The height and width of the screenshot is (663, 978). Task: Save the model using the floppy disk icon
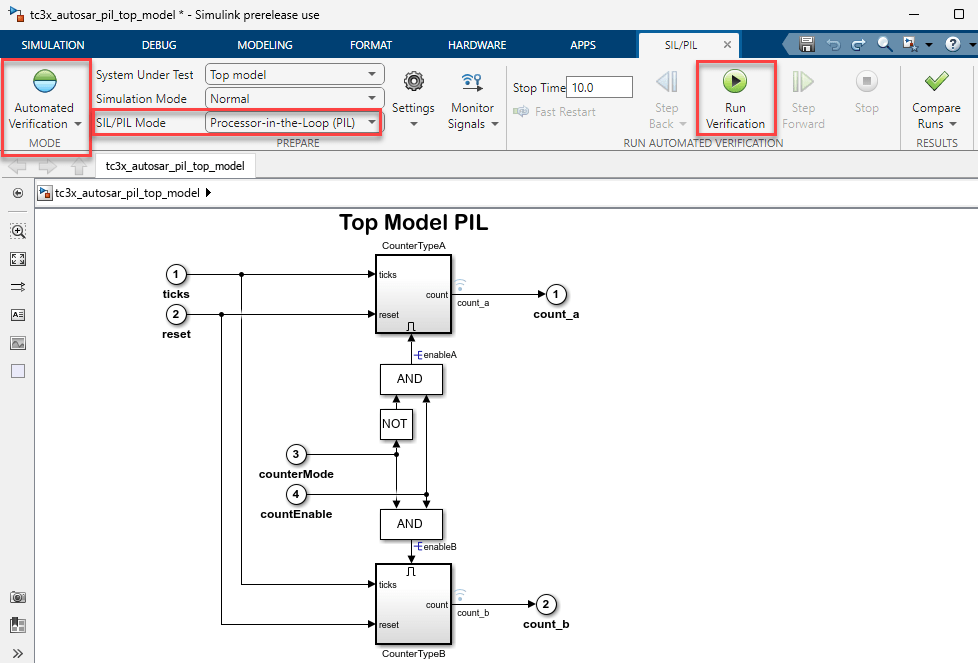(x=807, y=45)
